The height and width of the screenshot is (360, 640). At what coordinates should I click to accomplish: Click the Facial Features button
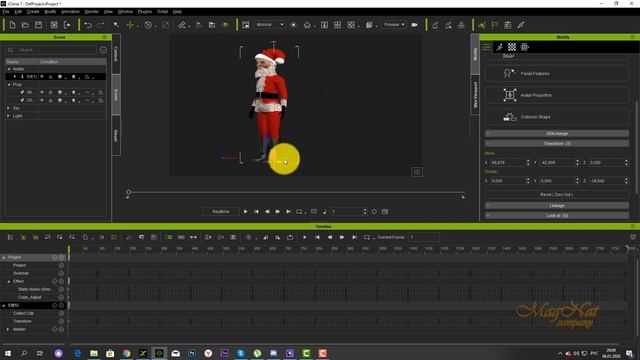(557, 73)
